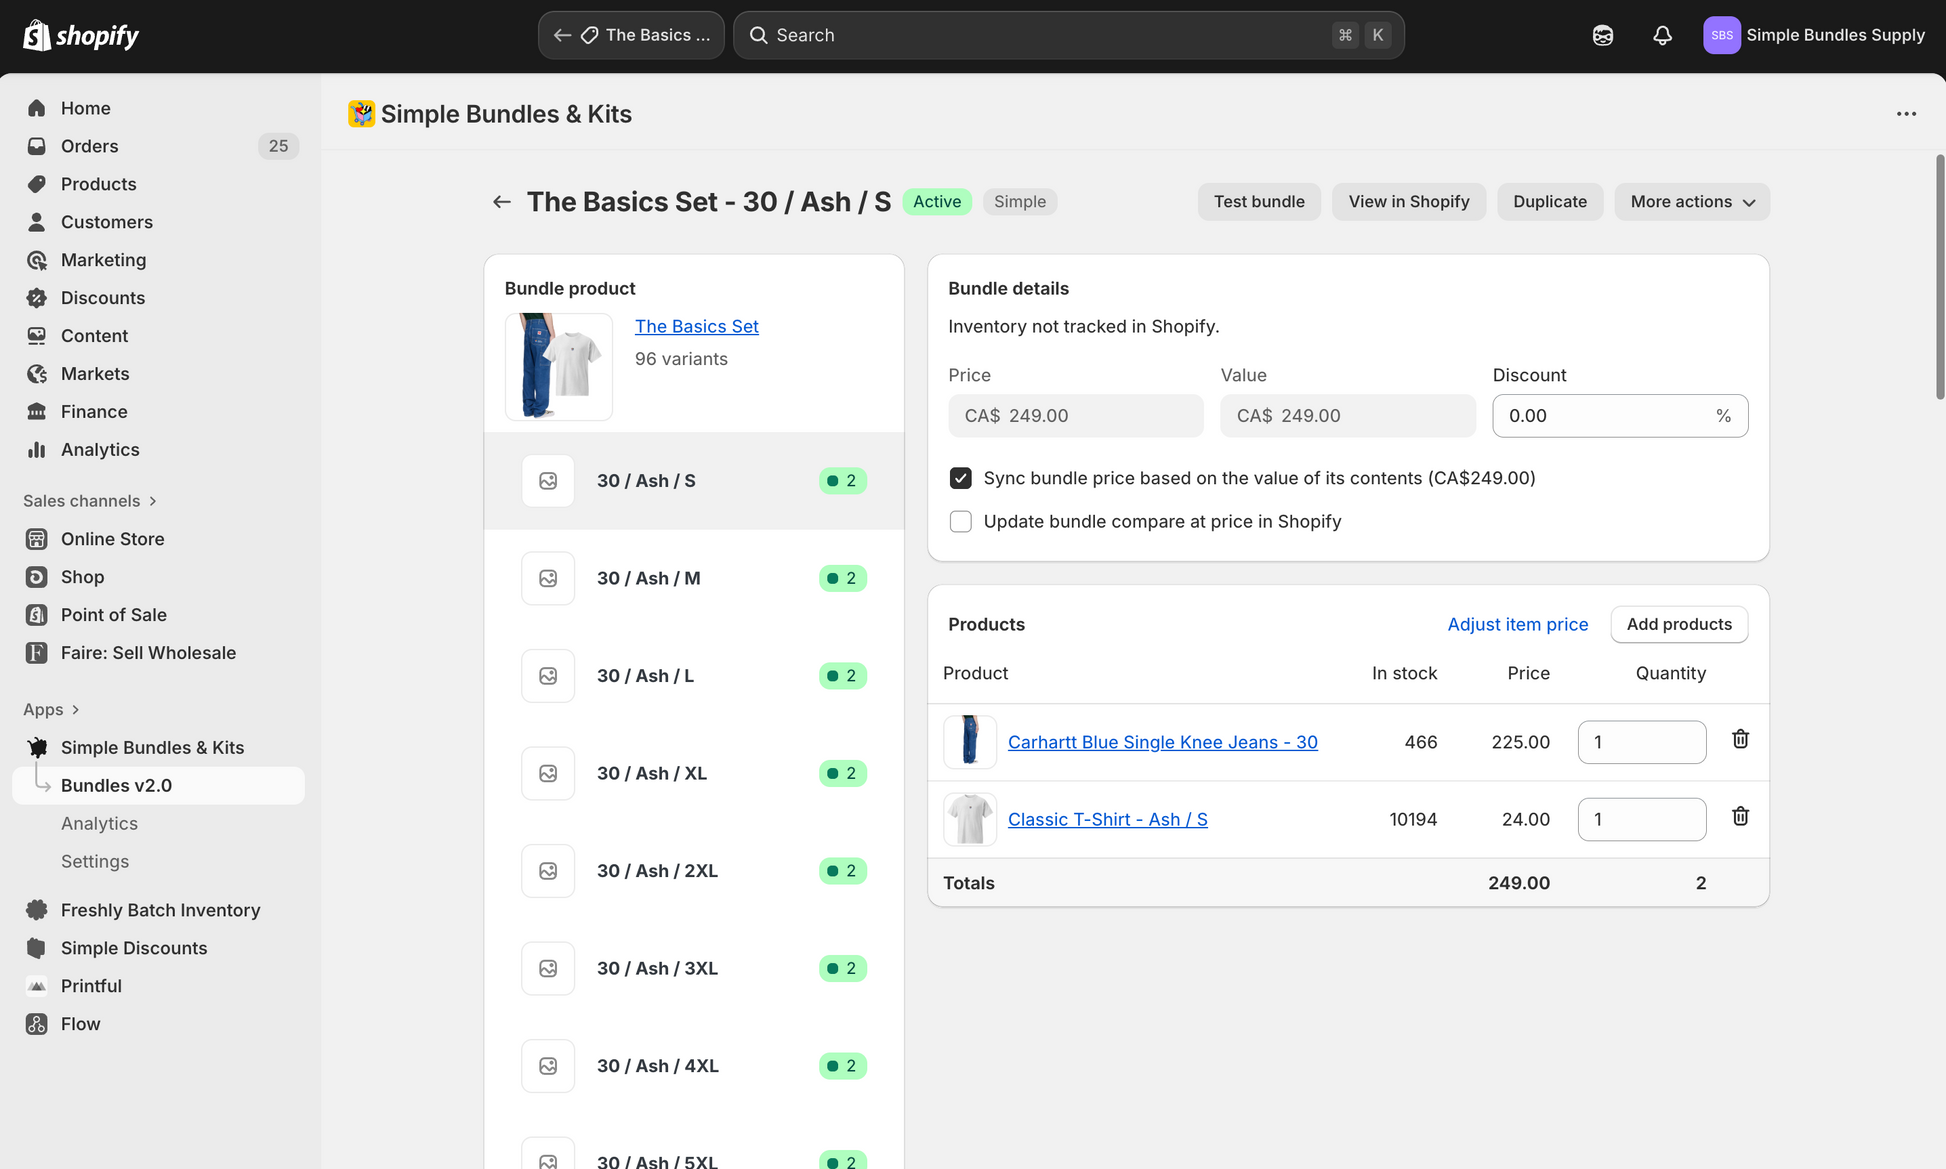Expand the Apps section chevron
The image size is (1946, 1169).
[75, 710]
